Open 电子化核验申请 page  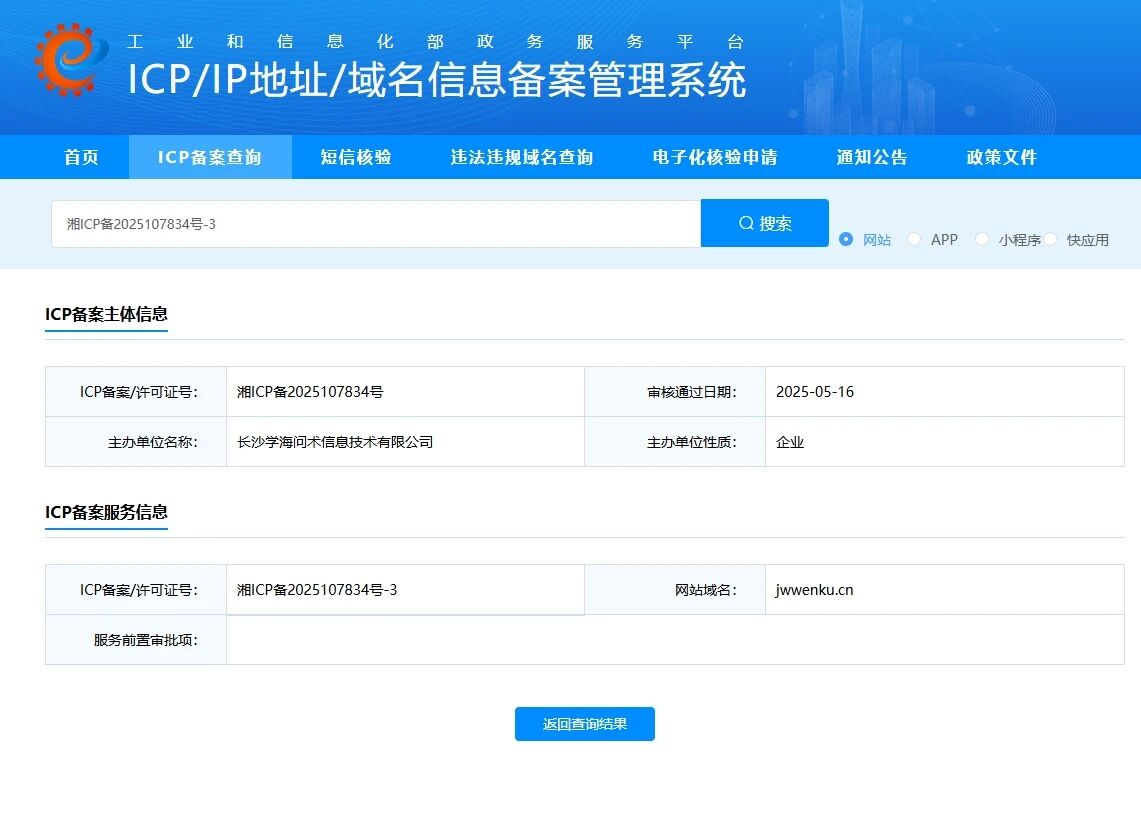[715, 157]
